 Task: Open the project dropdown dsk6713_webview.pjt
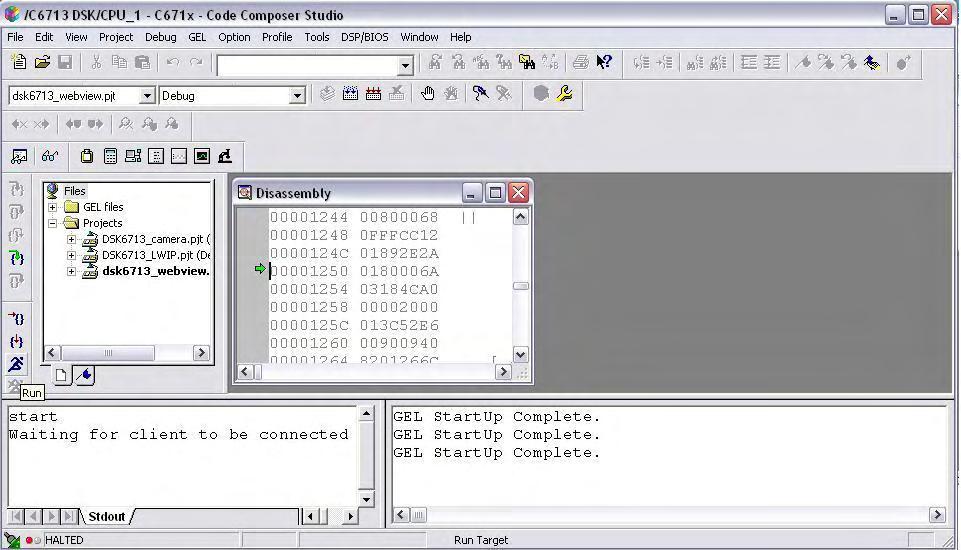(147, 96)
